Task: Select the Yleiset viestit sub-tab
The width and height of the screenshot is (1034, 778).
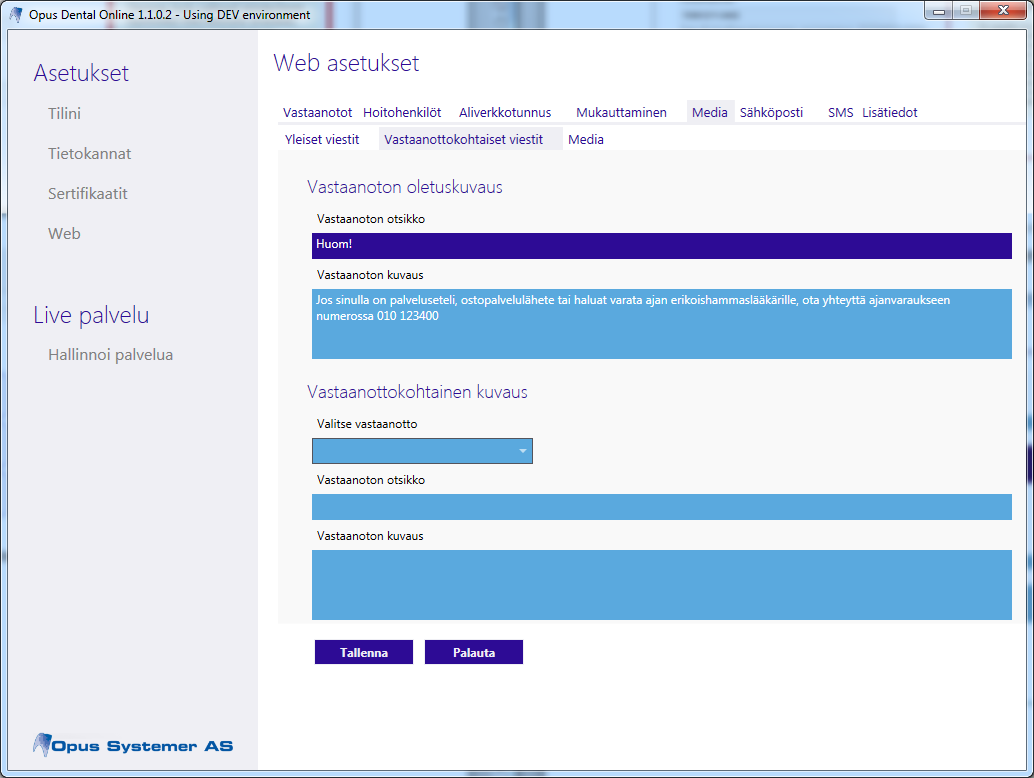Action: click(322, 140)
